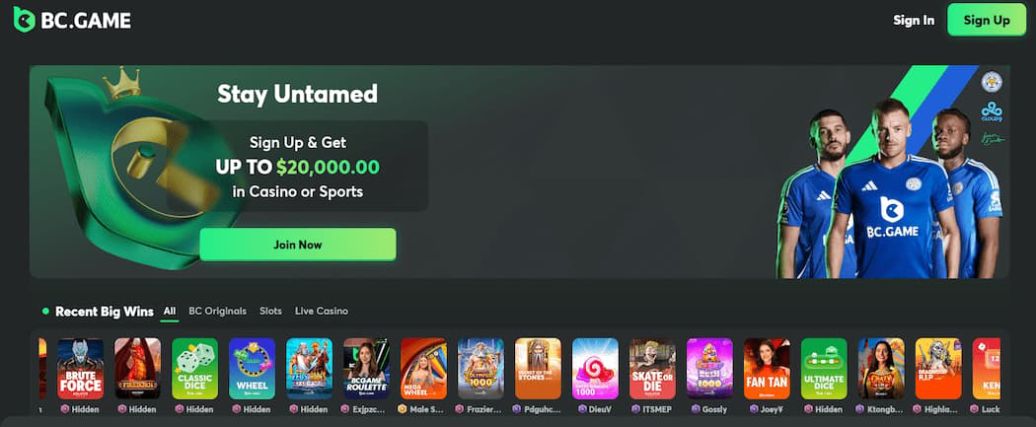Select the All tab in Recent Big Wins

point(170,311)
